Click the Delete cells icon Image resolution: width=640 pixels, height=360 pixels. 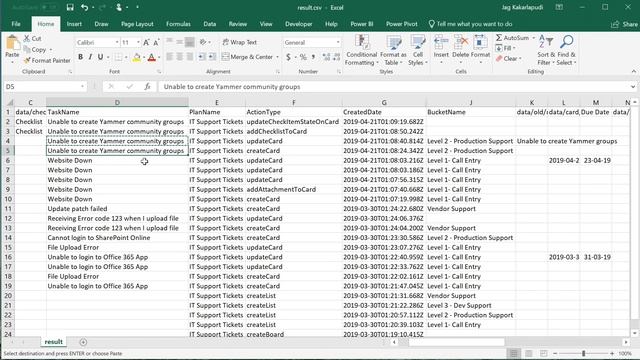(460, 42)
